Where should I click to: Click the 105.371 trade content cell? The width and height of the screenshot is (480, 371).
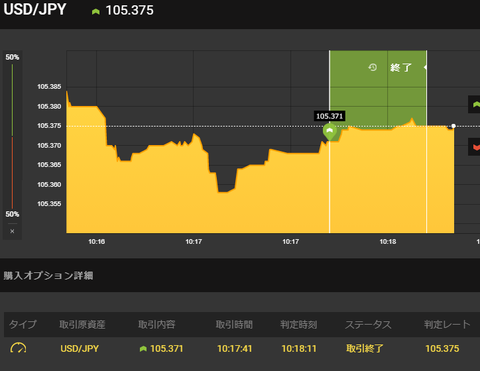coord(167,349)
